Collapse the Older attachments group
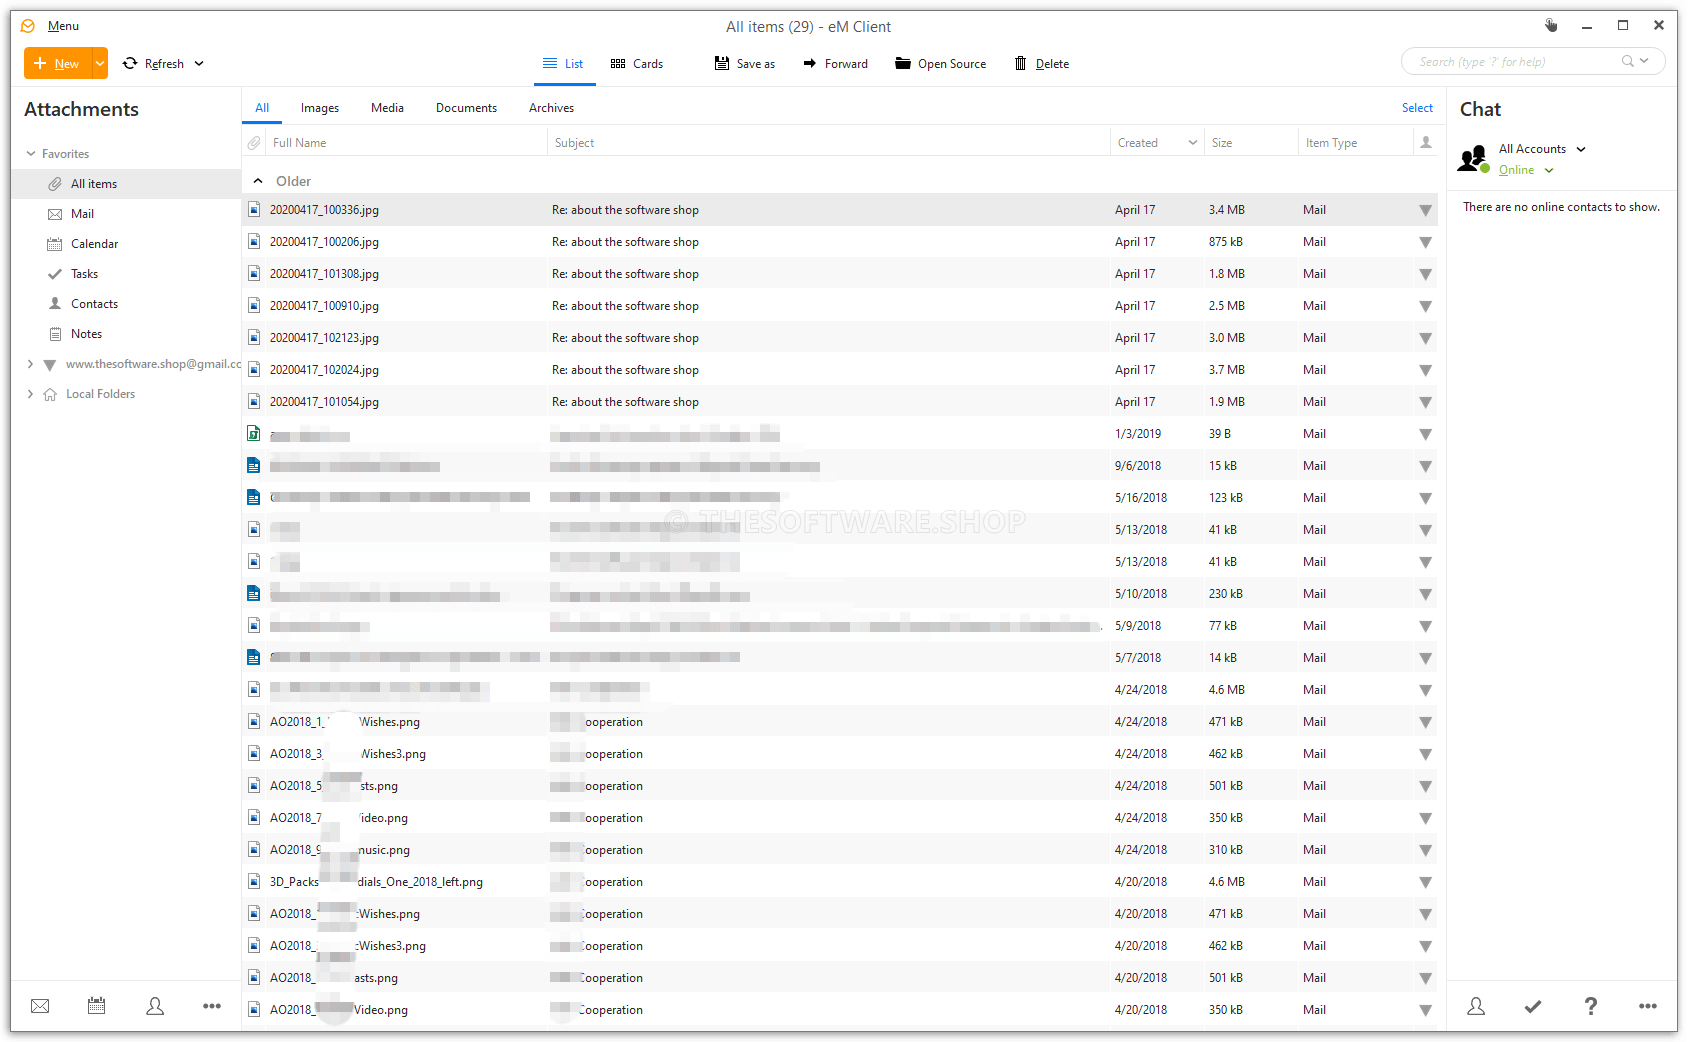 [258, 181]
